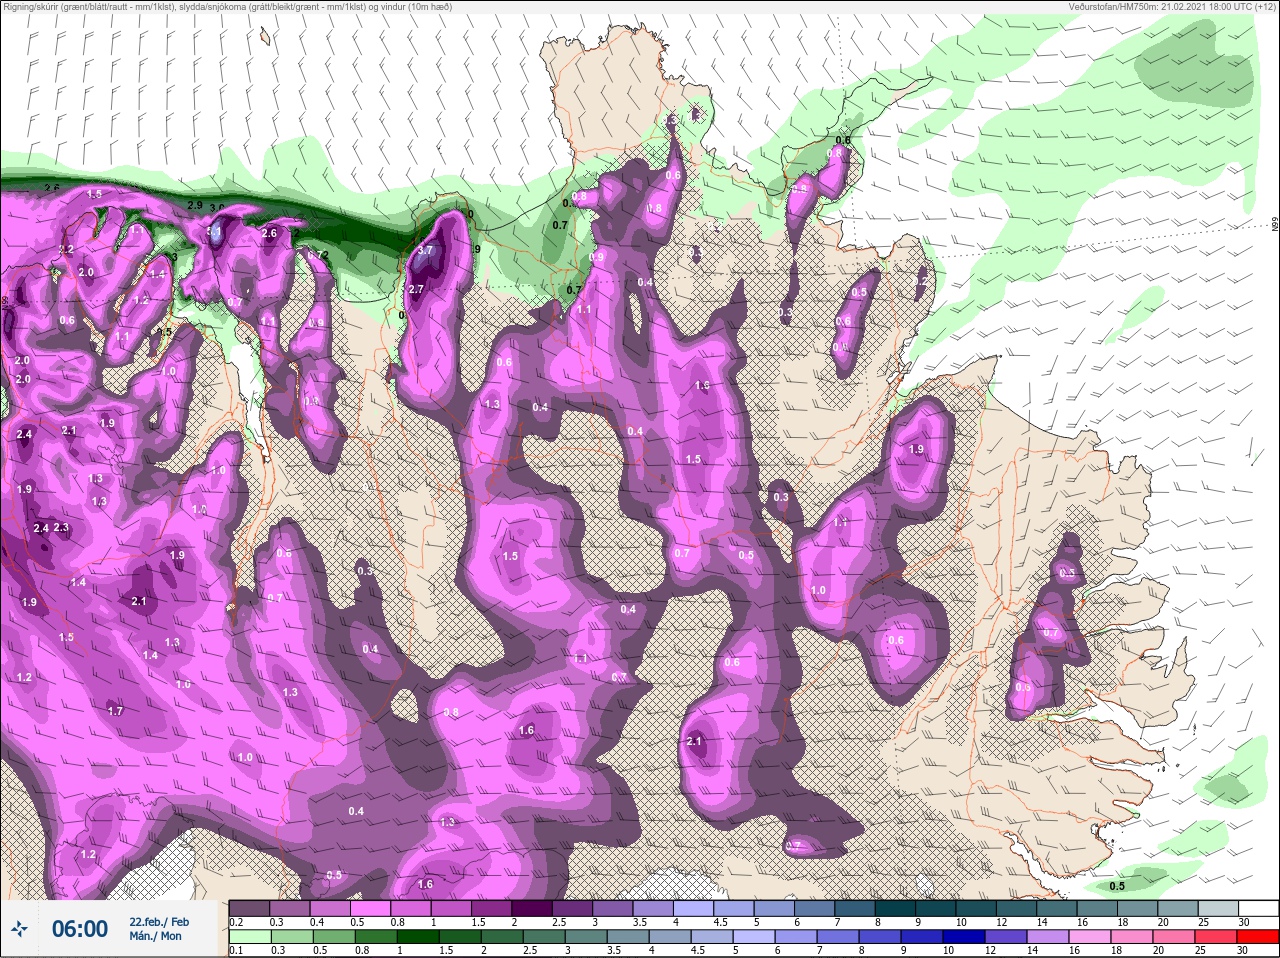Click the 'Veðurstofan/HM750m' model run timestamp
1280x958 pixels.
click(x=1172, y=7)
